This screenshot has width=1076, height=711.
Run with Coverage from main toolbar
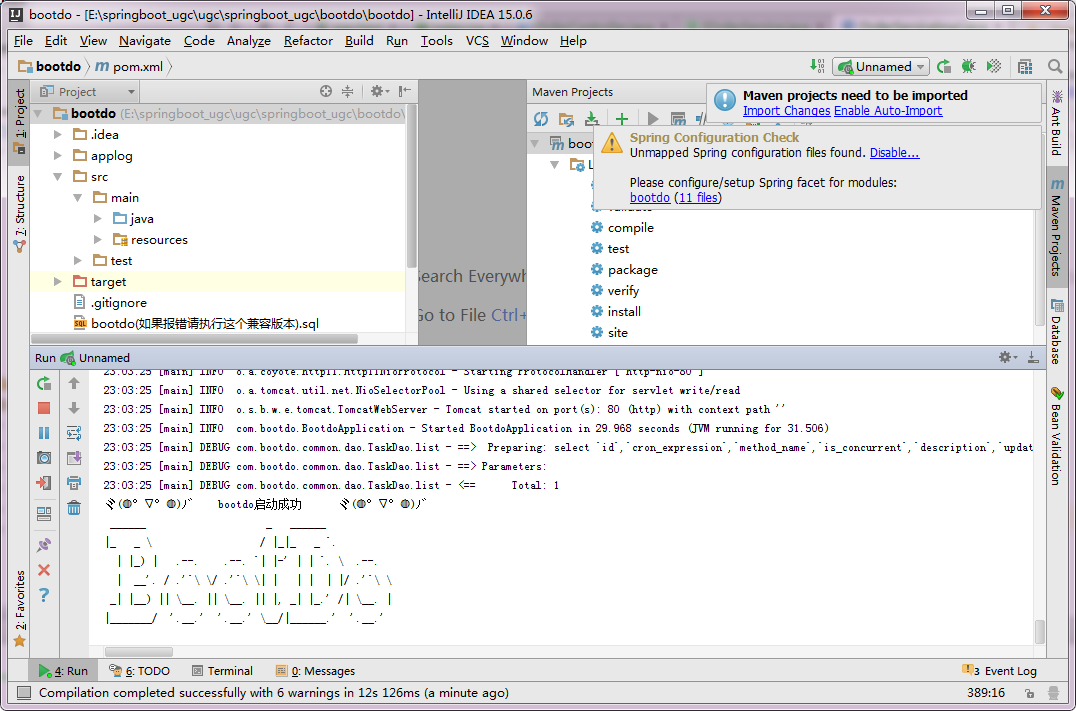994,67
